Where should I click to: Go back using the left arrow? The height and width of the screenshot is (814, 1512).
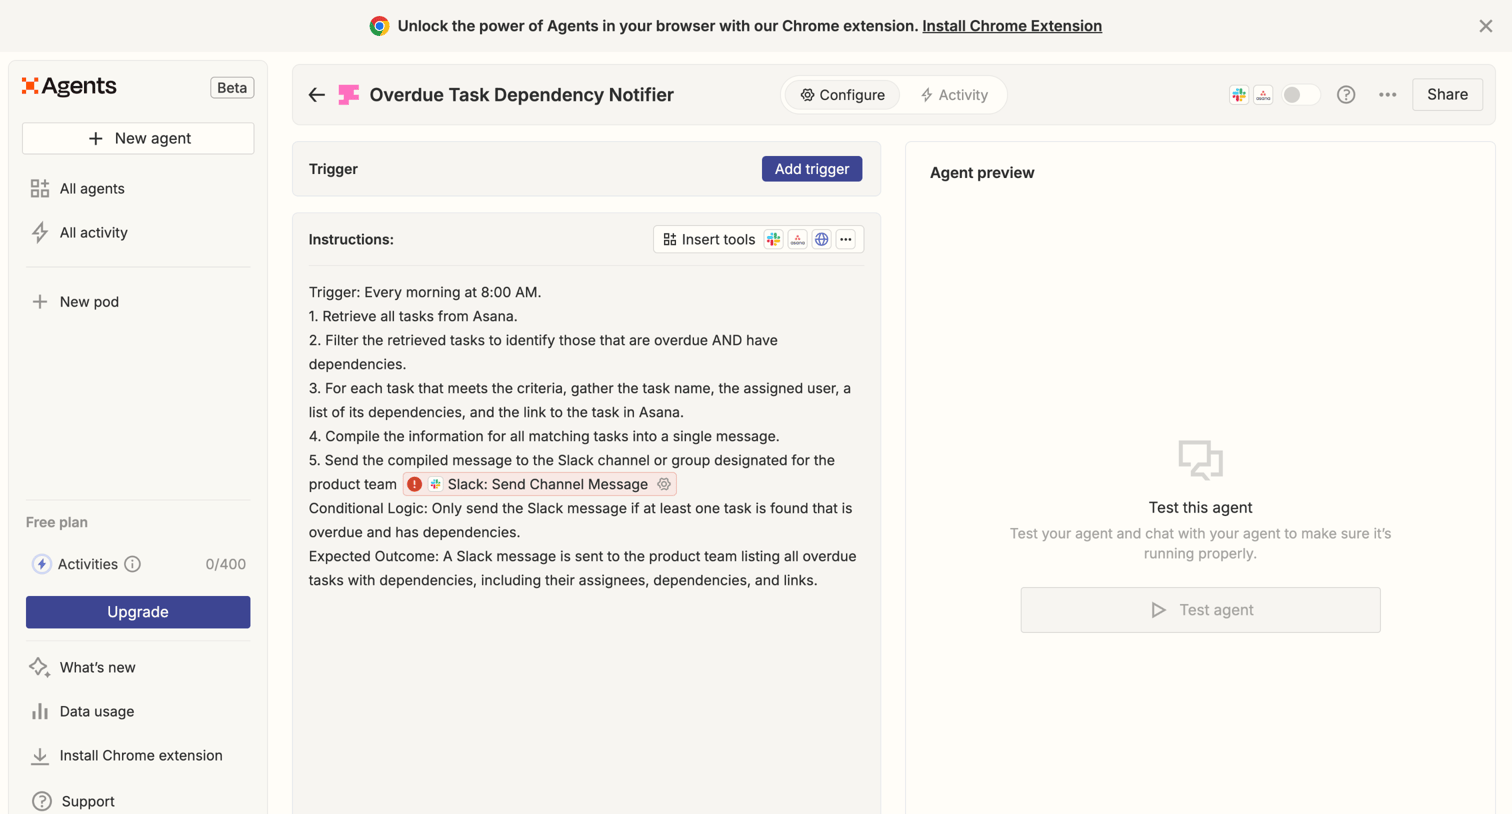tap(317, 95)
